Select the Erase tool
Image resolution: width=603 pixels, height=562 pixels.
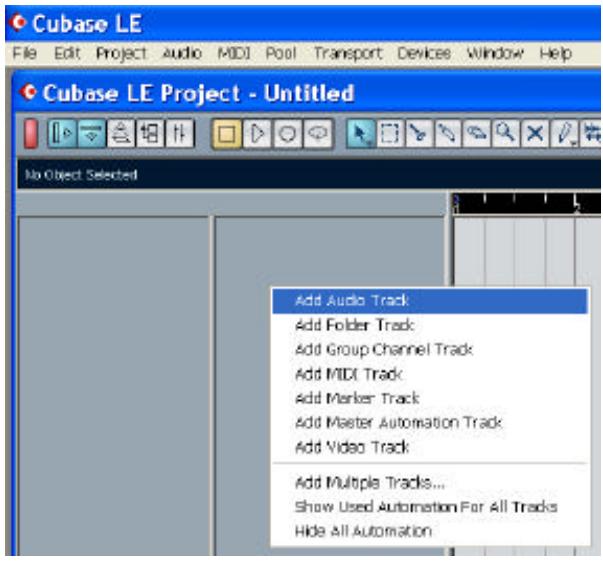[477, 134]
